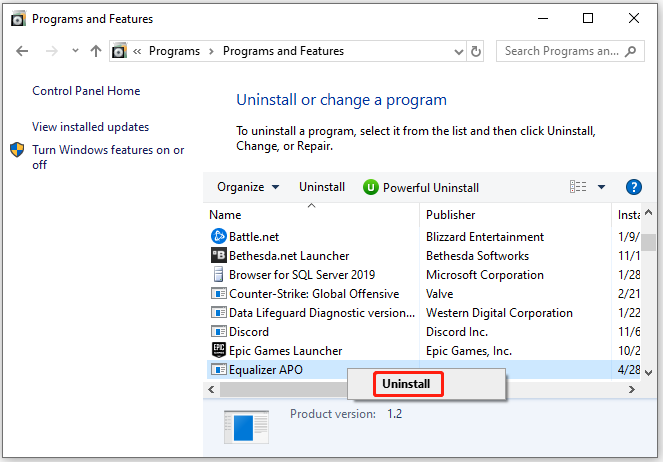Go up one folder level arrow
The image size is (663, 462).
(x=96, y=51)
